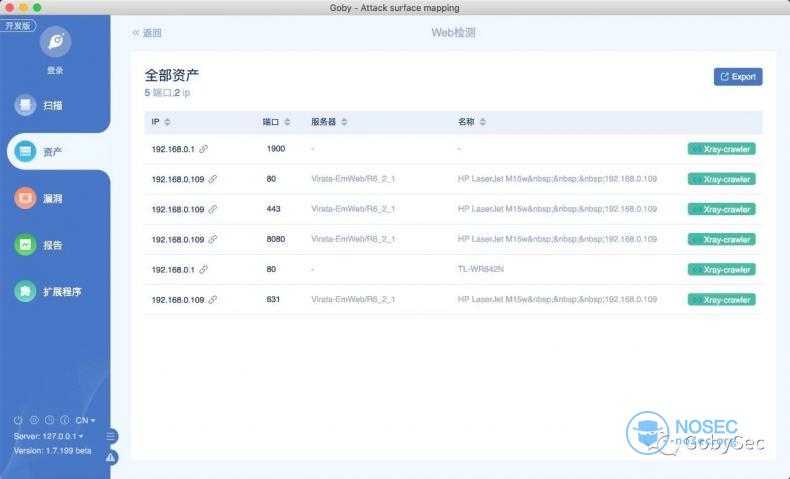Select port cell 1900

coord(276,149)
